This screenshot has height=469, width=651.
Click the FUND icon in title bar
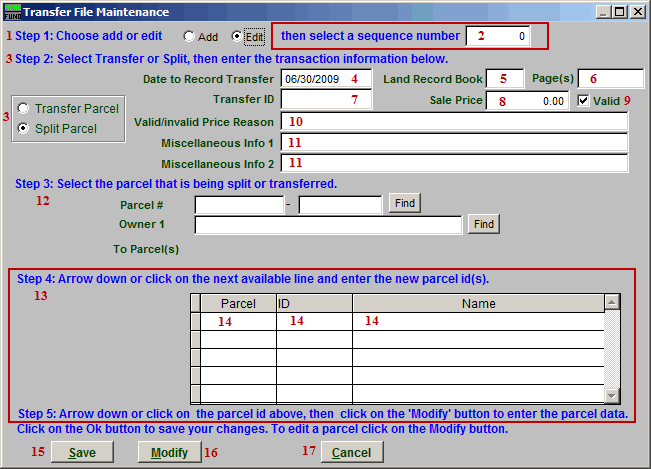pyautogui.click(x=13, y=12)
